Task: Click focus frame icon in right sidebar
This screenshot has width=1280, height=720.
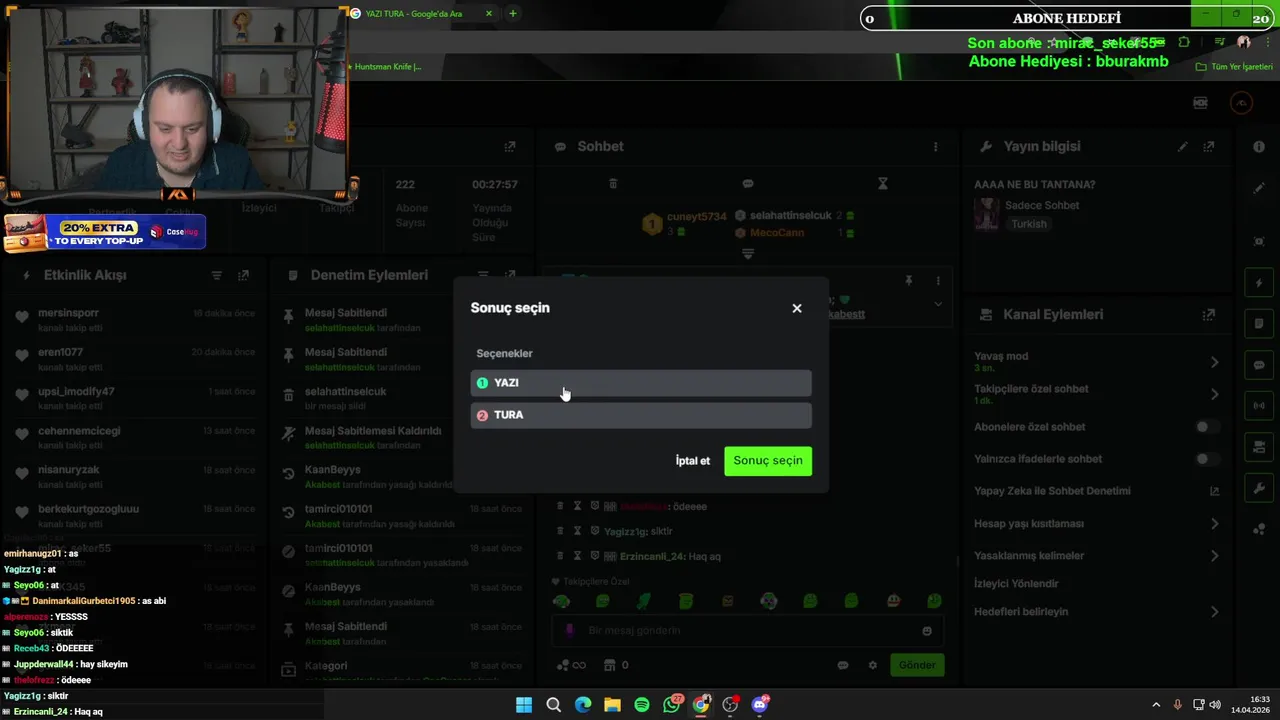Action: click(1259, 241)
